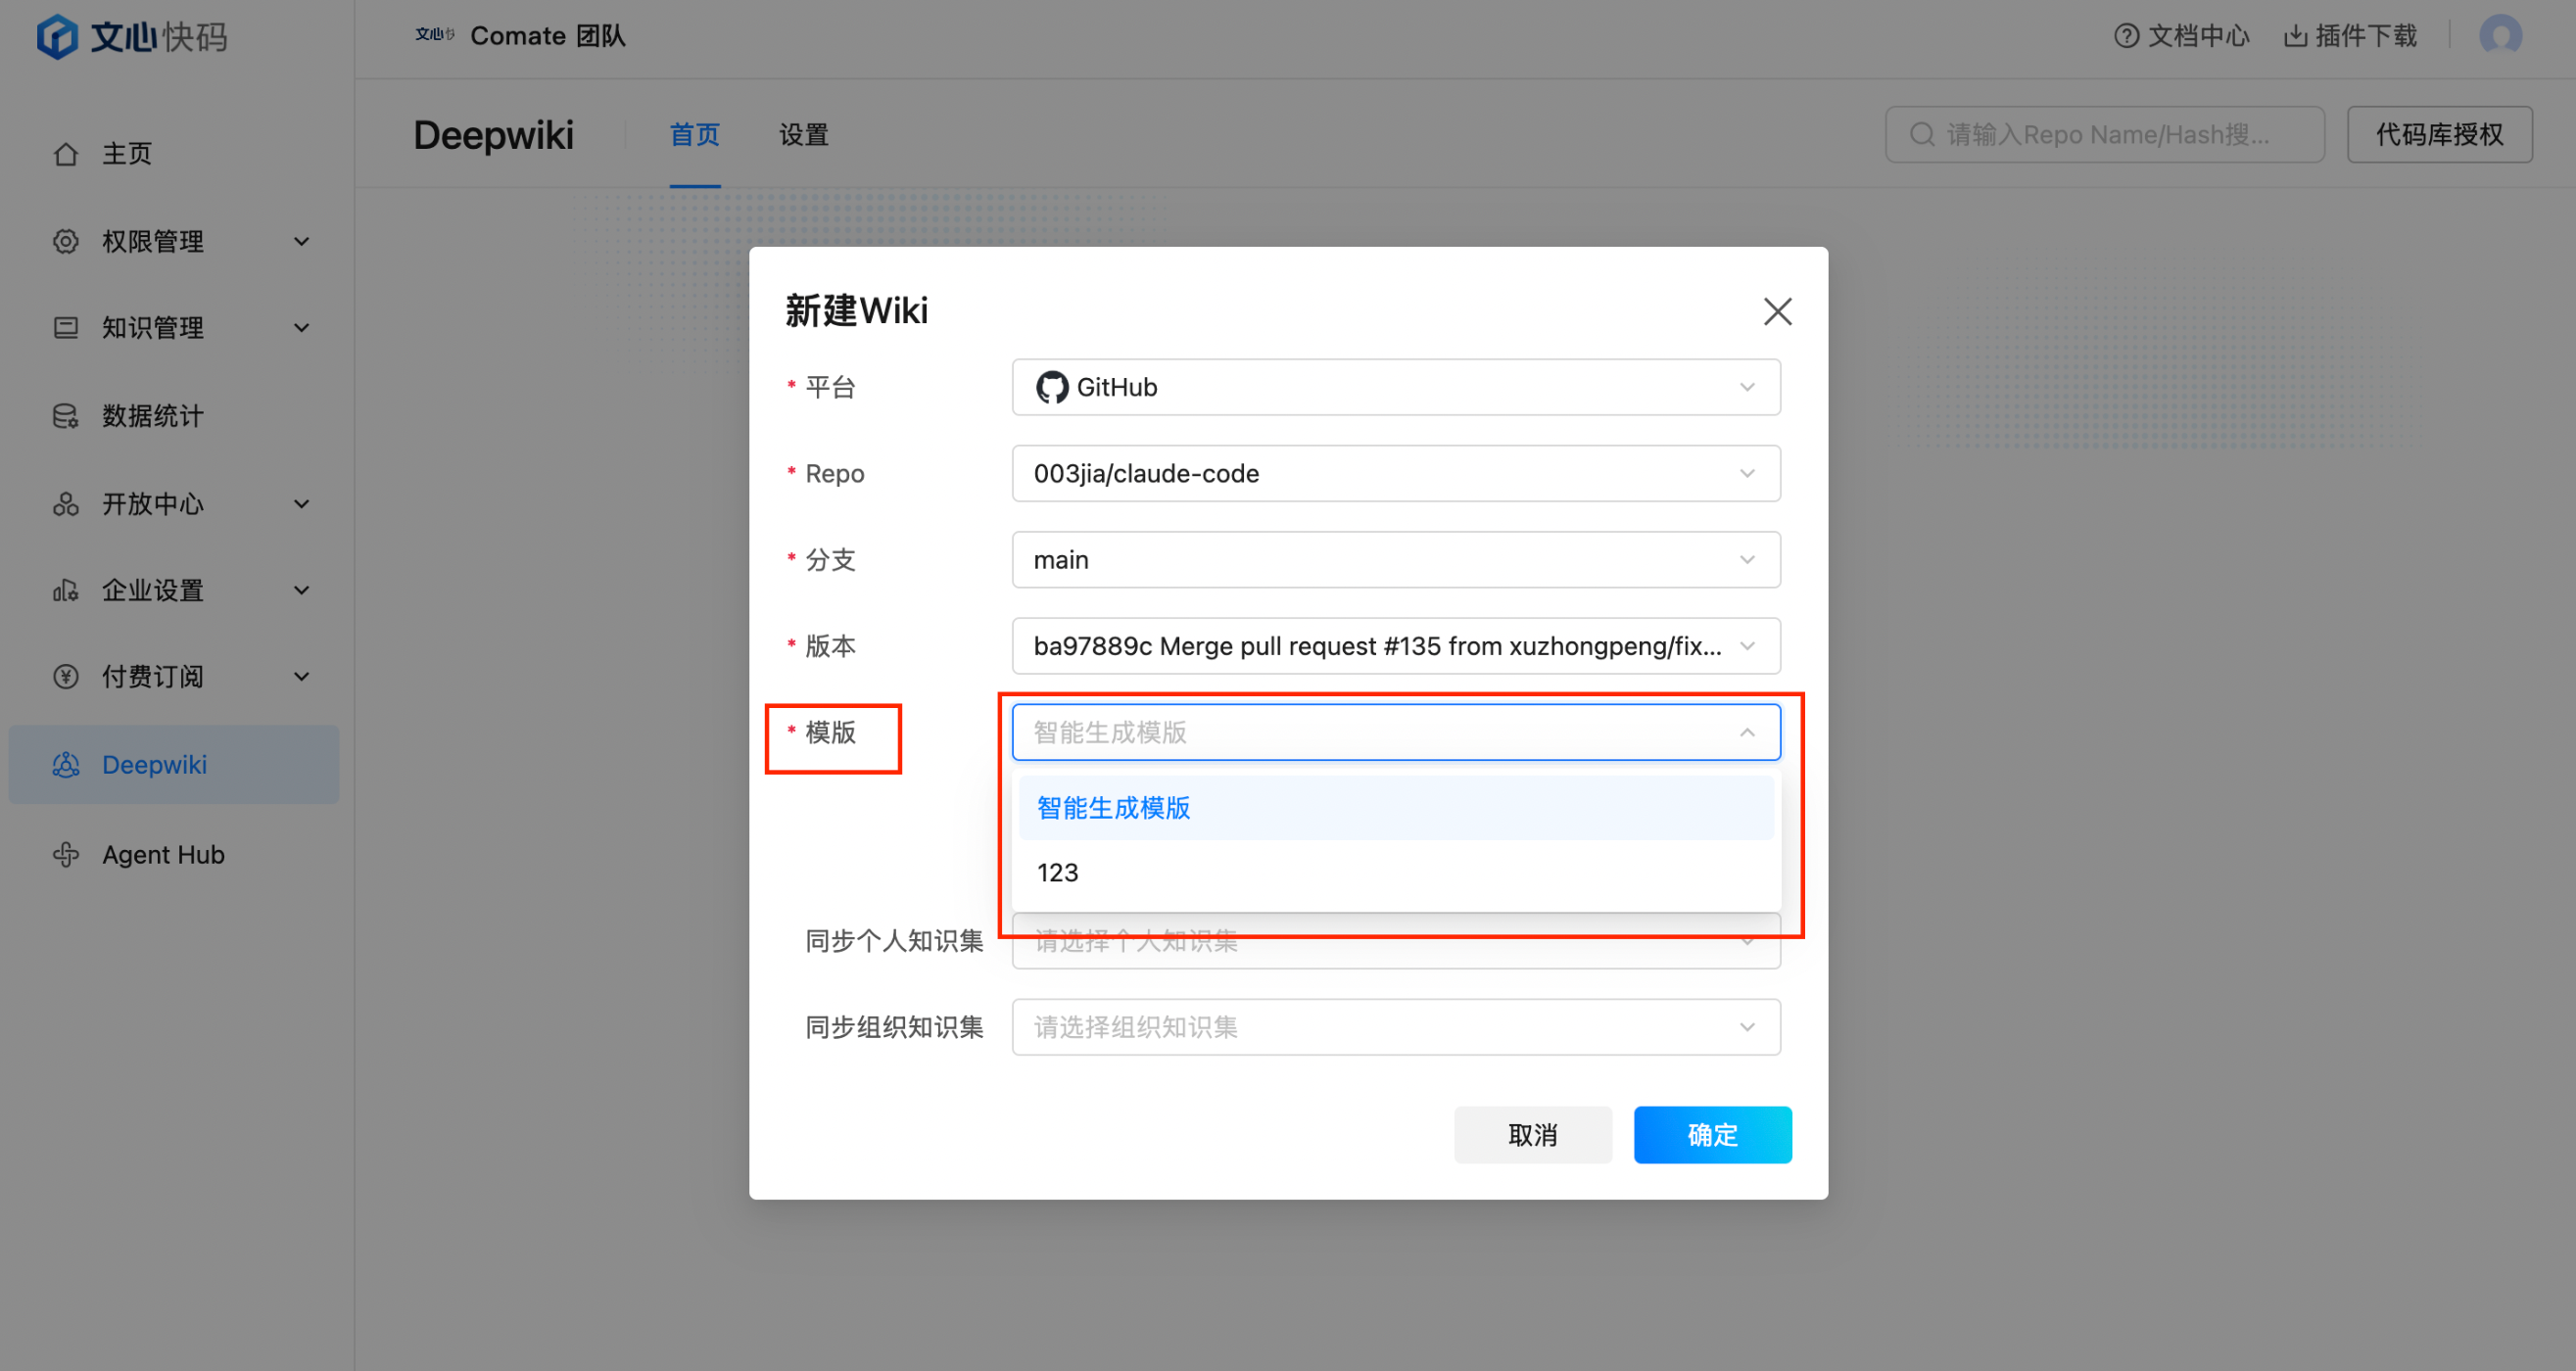This screenshot has height=1371, width=2576.
Task: Click the 分支 field label
Action: coord(830,560)
